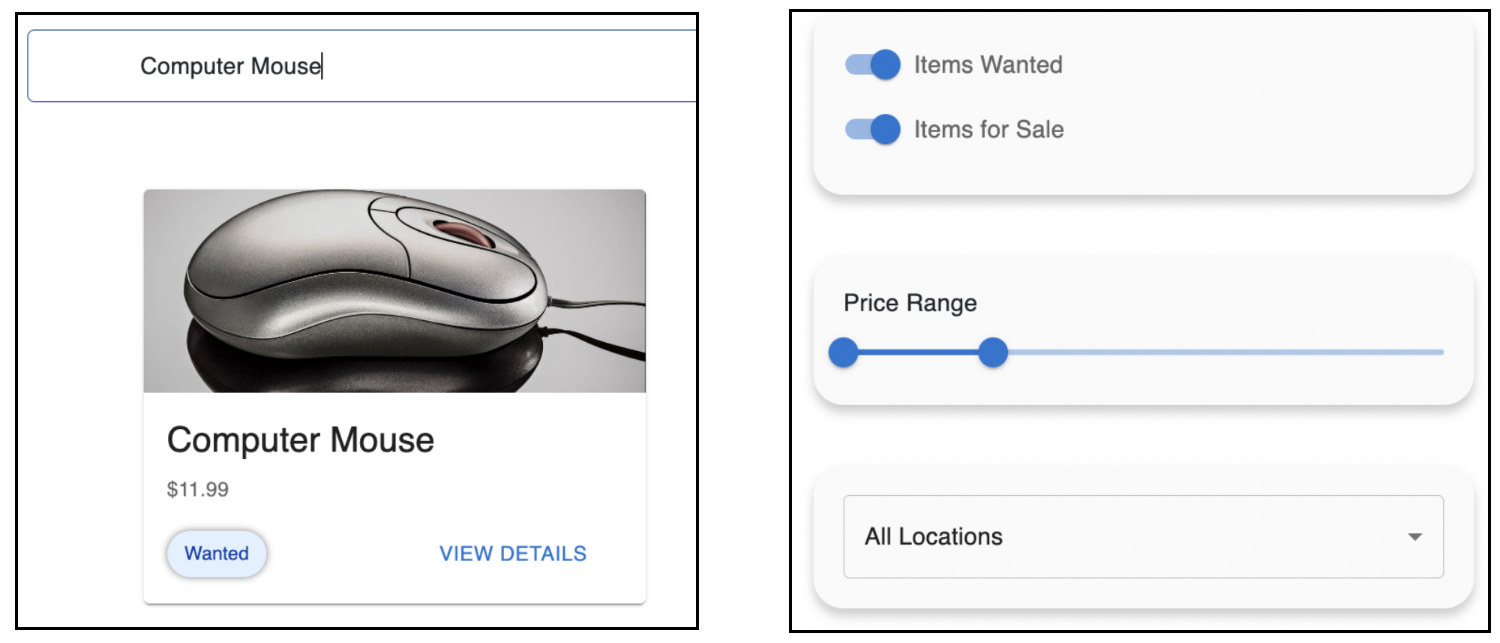Click empty space left of the search text
1500x643 pixels.
click(x=85, y=66)
